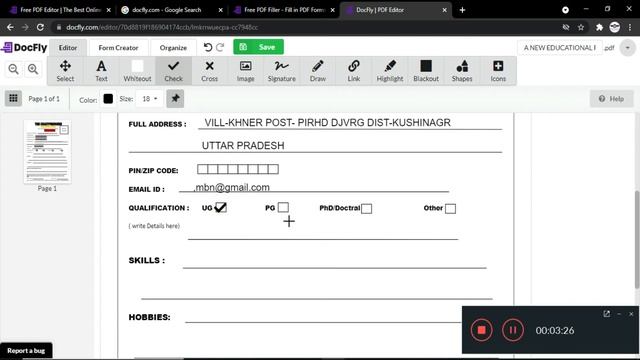The height and width of the screenshot is (360, 640).
Task: Click the mbn@gmail.com email text
Action: coord(232,187)
